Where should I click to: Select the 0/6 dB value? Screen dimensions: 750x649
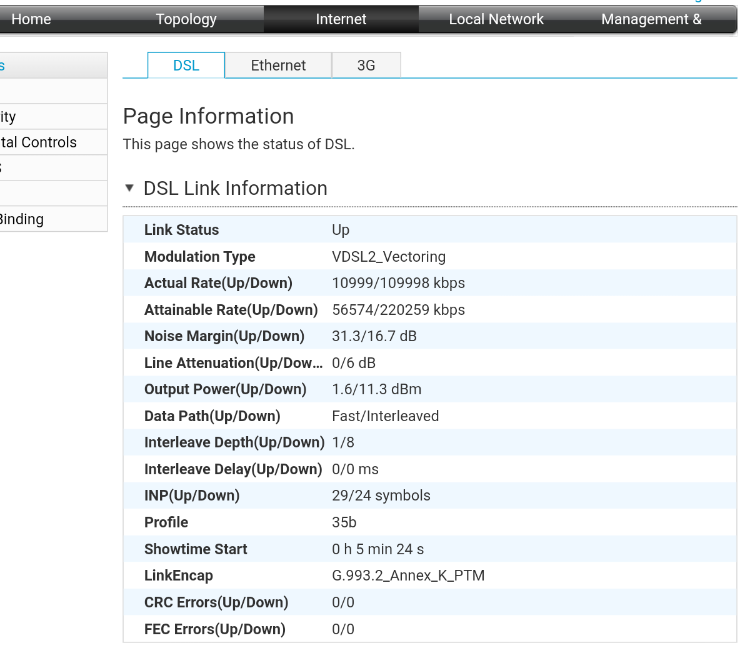point(353,363)
